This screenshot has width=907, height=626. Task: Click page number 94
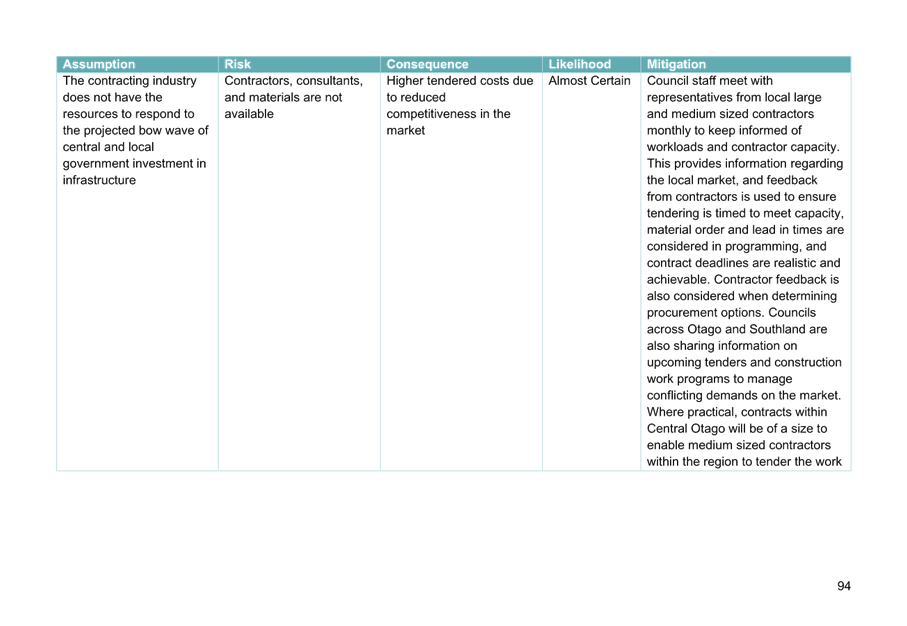tap(844, 586)
